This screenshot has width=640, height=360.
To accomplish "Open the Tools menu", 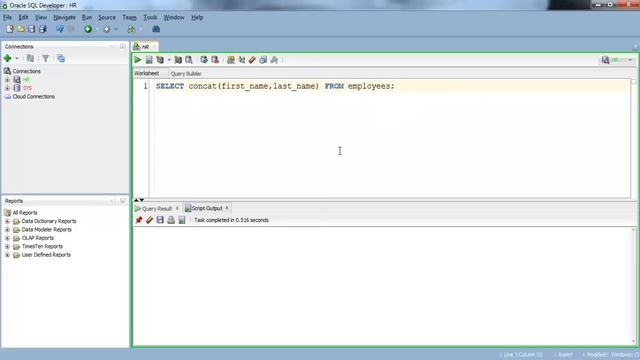I will tap(150, 18).
